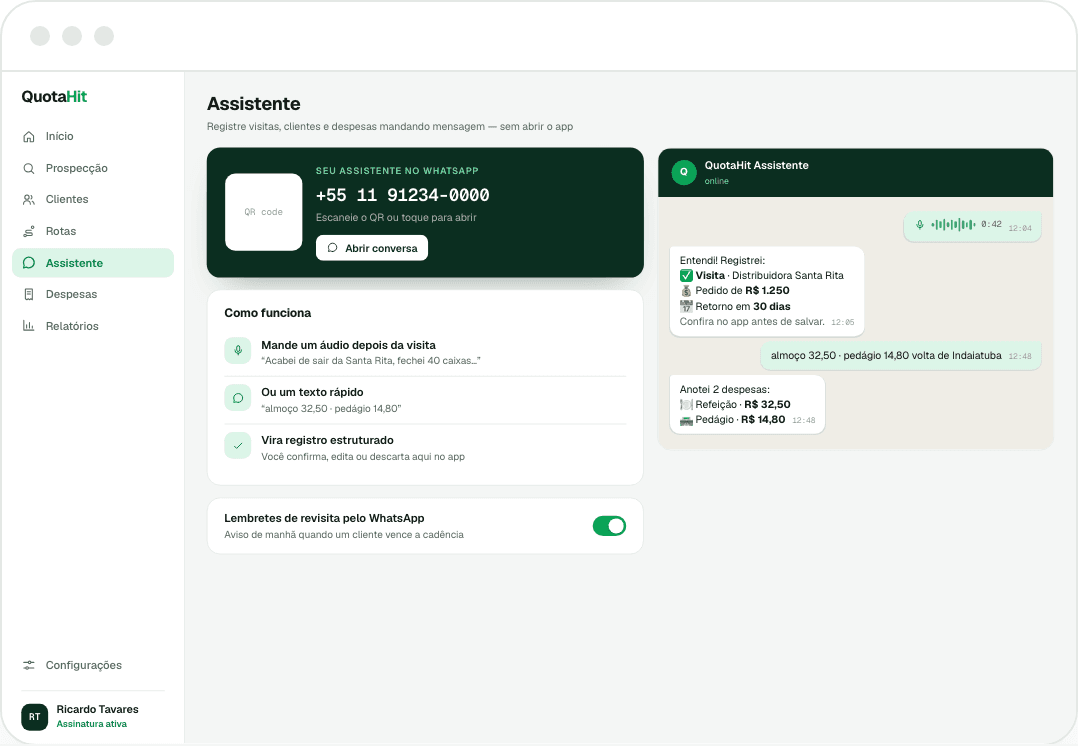Click the Rotas route icon
The image size is (1078, 746).
[x=29, y=232]
